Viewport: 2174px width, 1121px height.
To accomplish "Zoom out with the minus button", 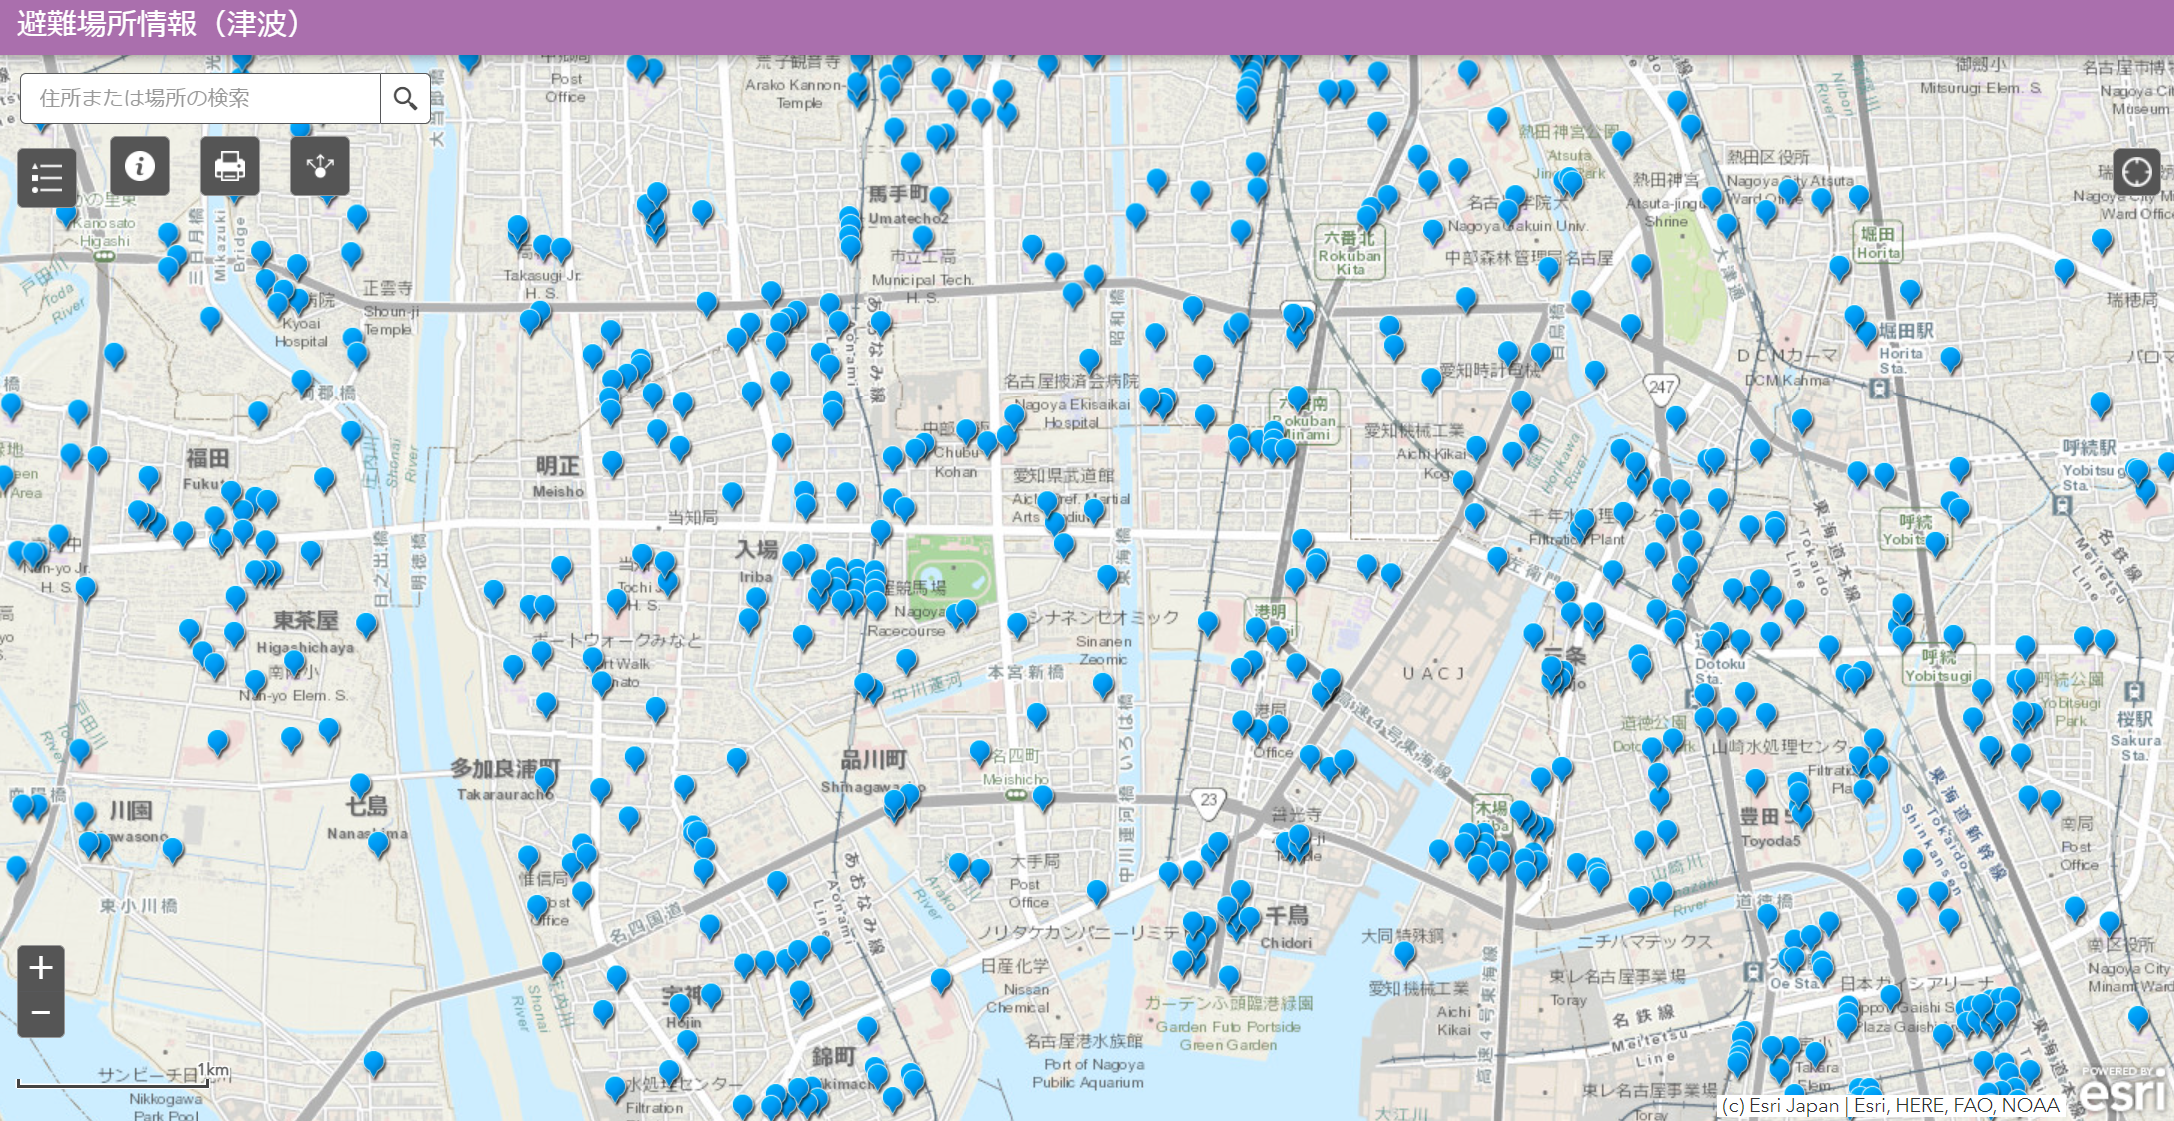I will coord(41,1013).
